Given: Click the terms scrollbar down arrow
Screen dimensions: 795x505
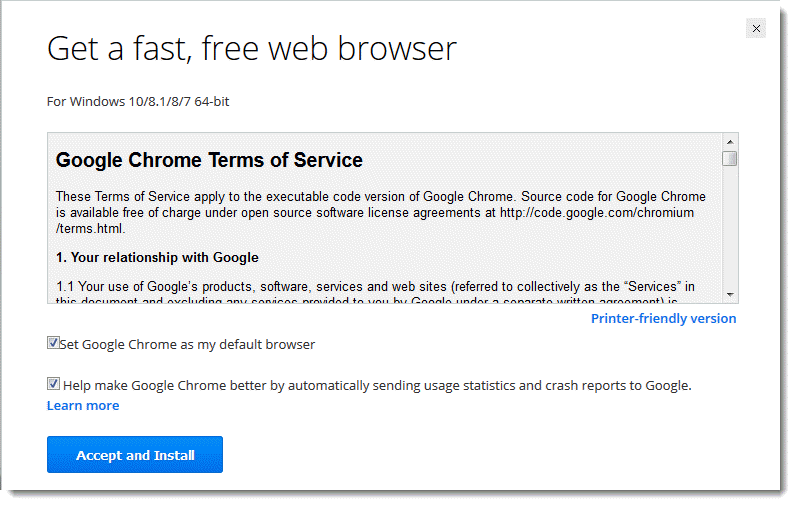Looking at the screenshot, I should [x=730, y=295].
